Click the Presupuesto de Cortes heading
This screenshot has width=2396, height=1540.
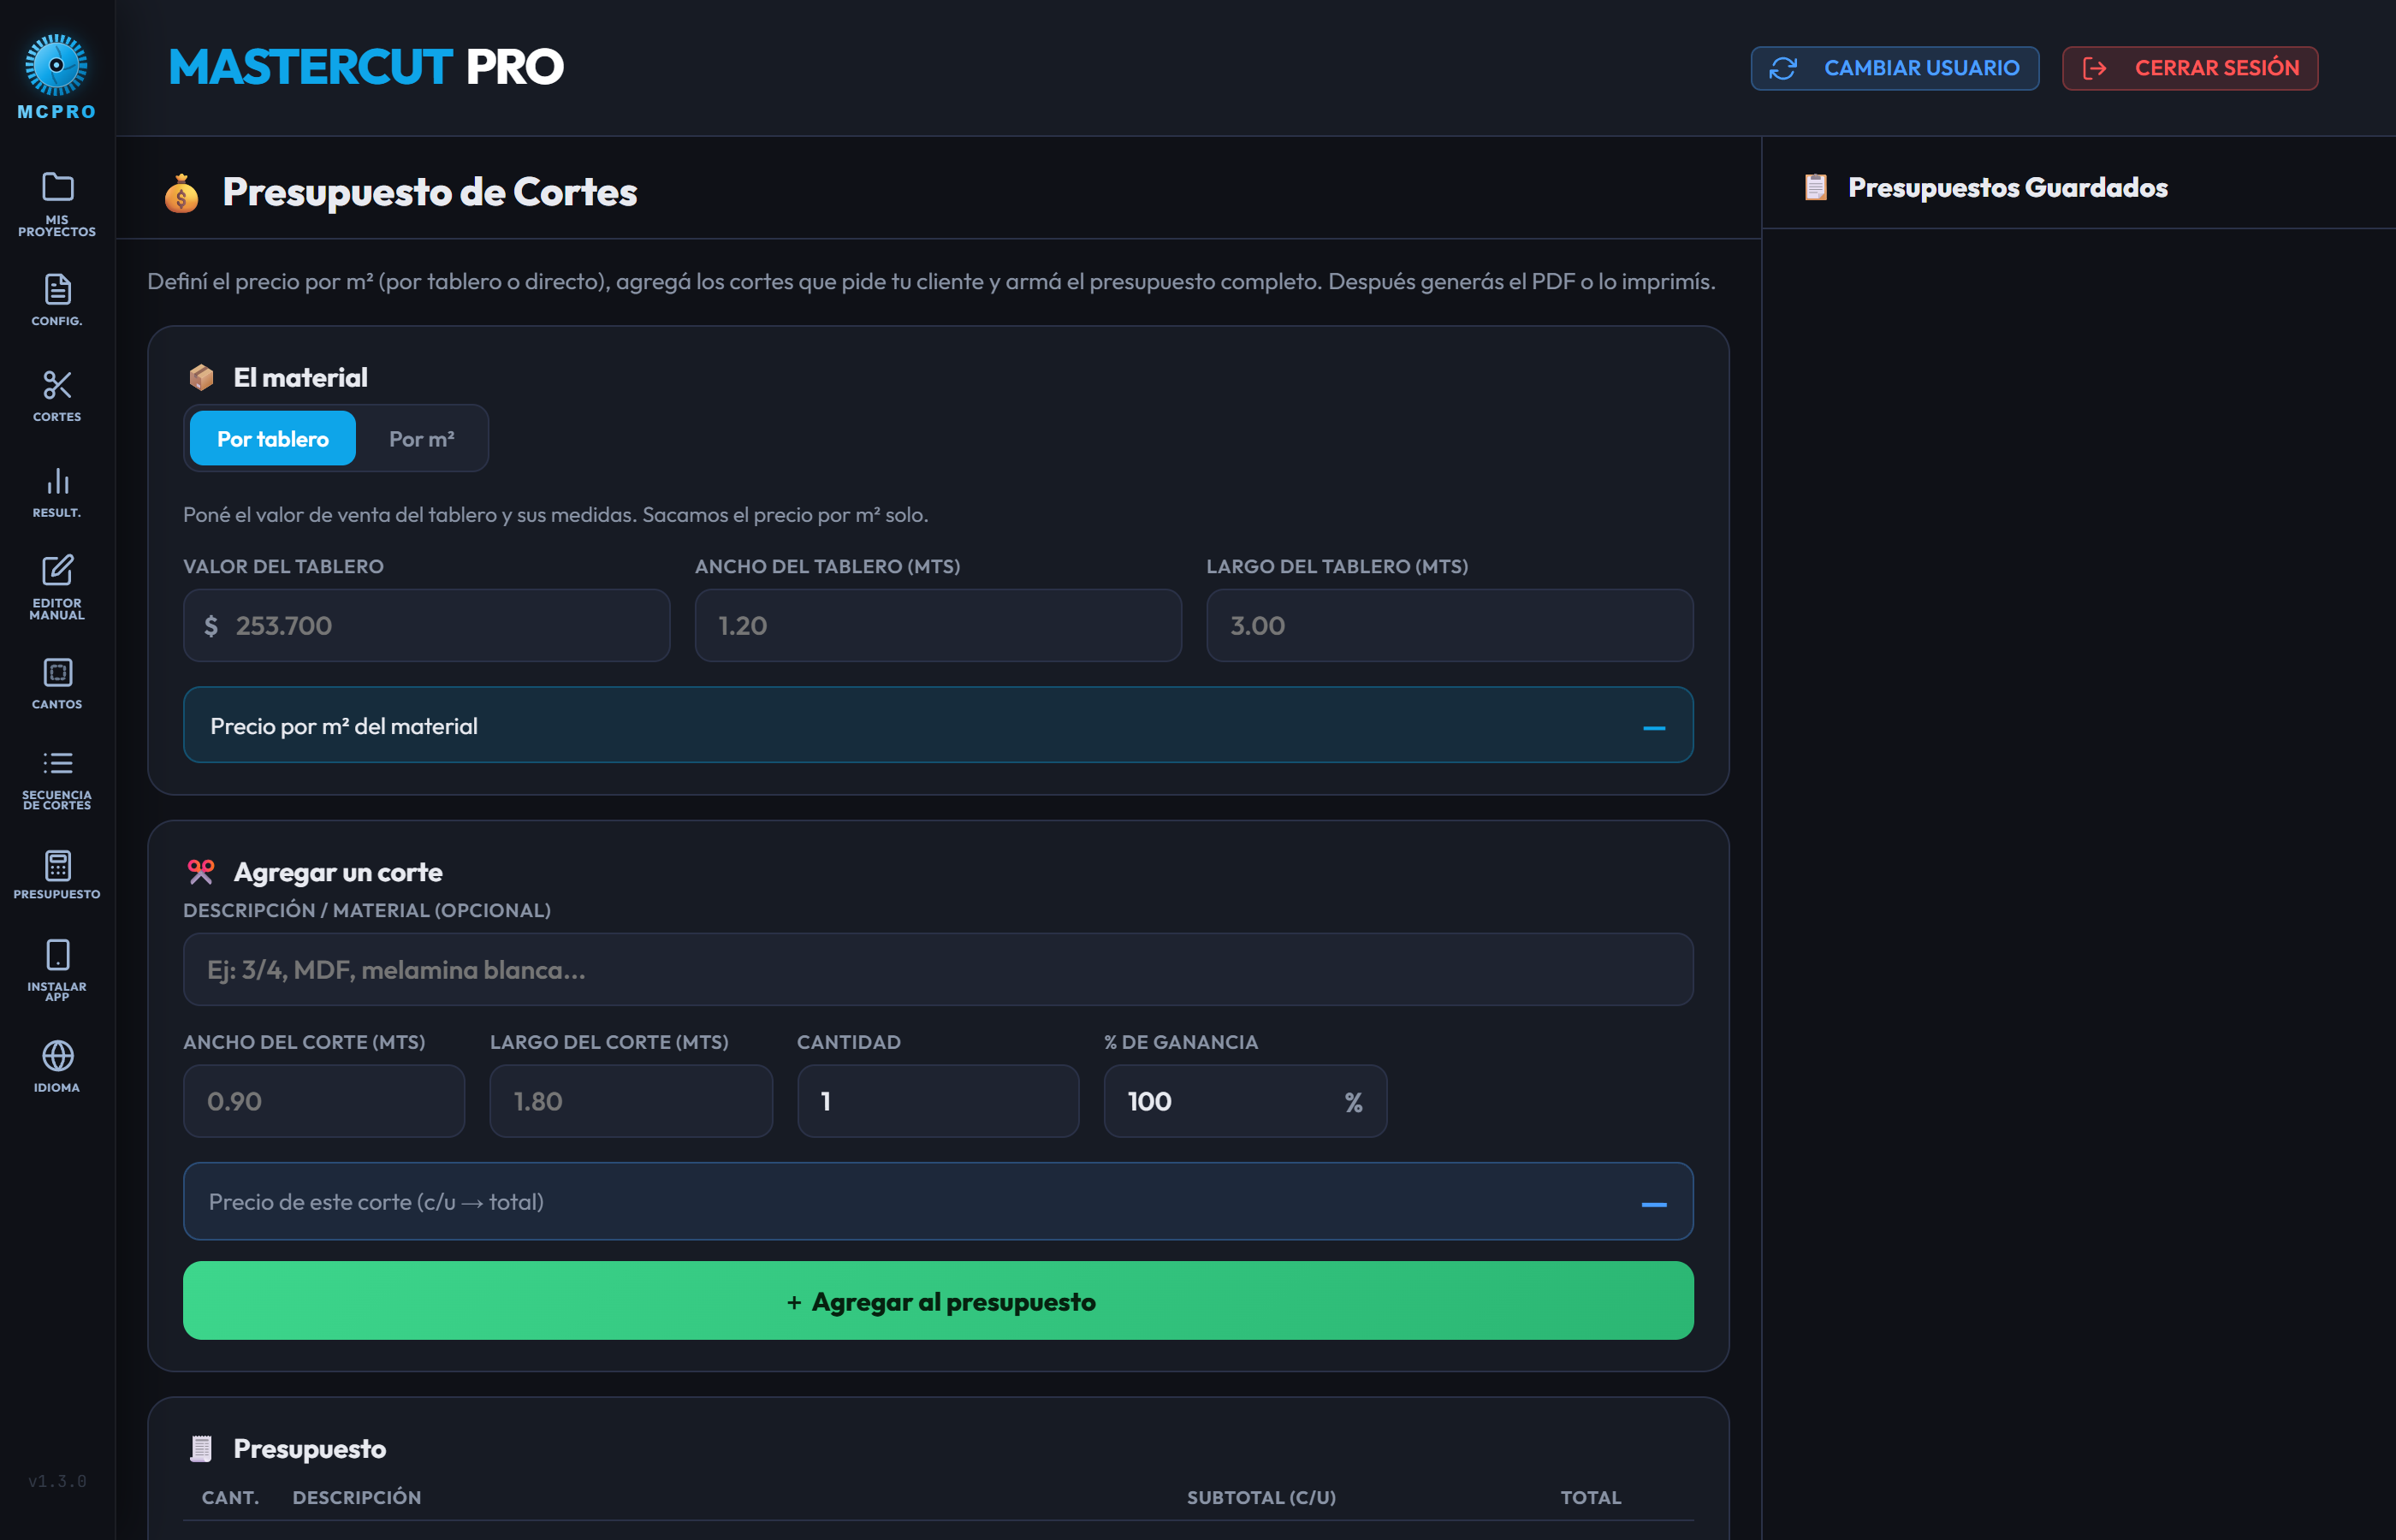click(429, 192)
